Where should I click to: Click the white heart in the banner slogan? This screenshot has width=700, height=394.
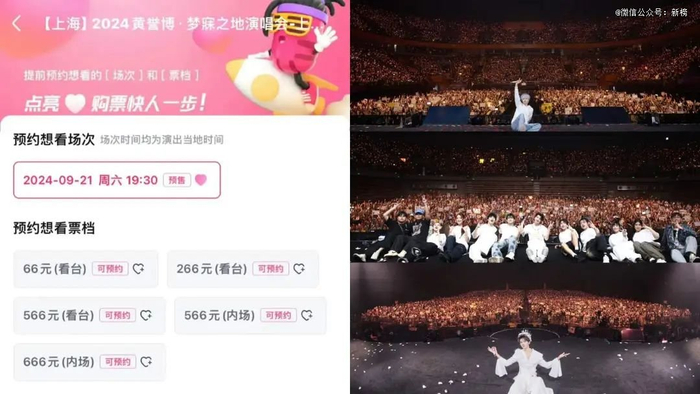75,104
